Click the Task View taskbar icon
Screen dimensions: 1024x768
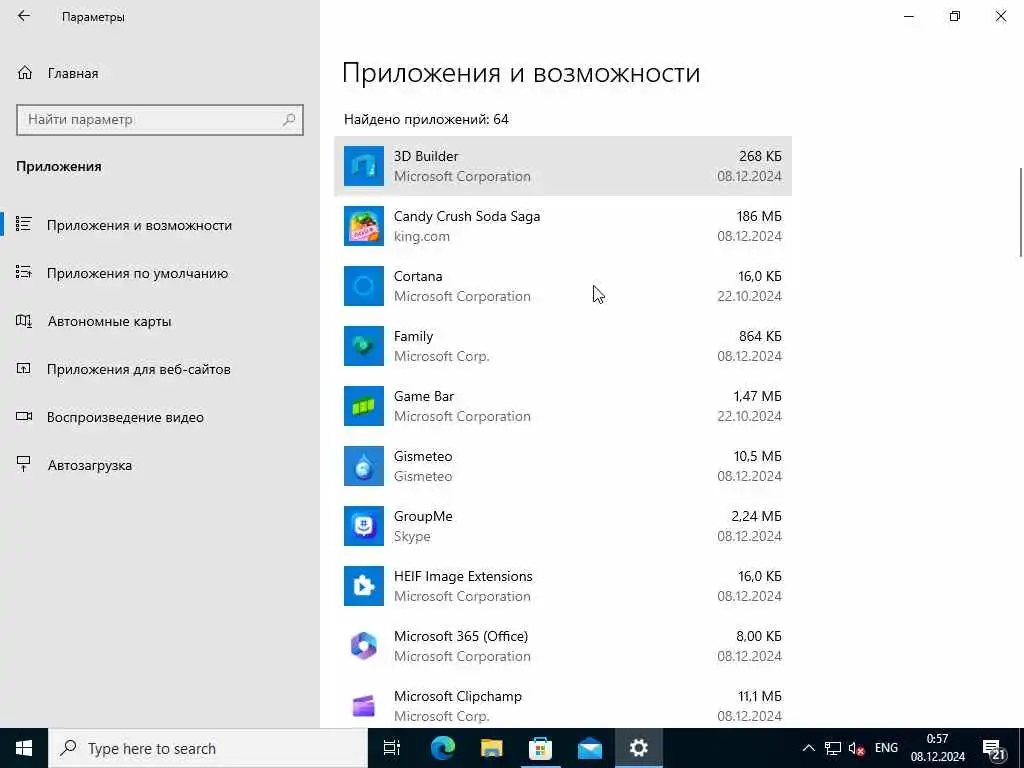click(392, 748)
